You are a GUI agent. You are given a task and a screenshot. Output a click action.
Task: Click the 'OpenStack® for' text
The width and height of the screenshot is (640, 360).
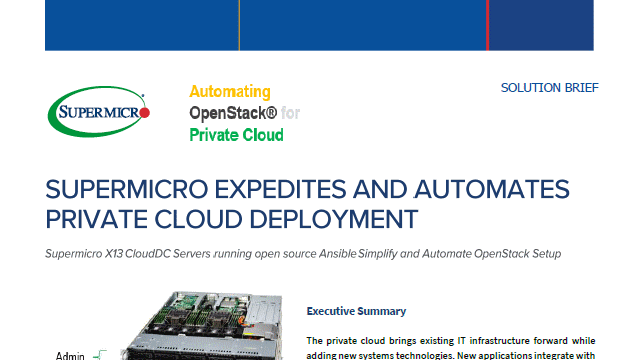pyautogui.click(x=244, y=113)
